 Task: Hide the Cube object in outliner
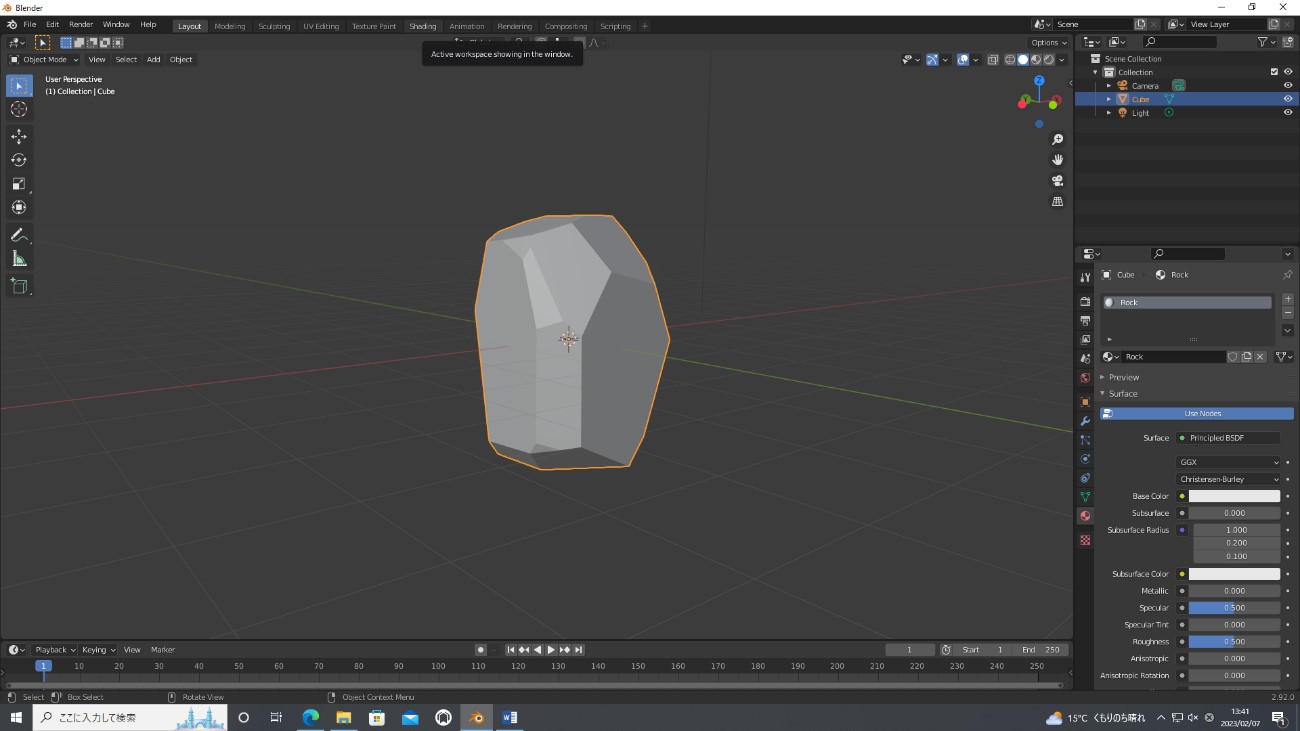[1288, 99]
